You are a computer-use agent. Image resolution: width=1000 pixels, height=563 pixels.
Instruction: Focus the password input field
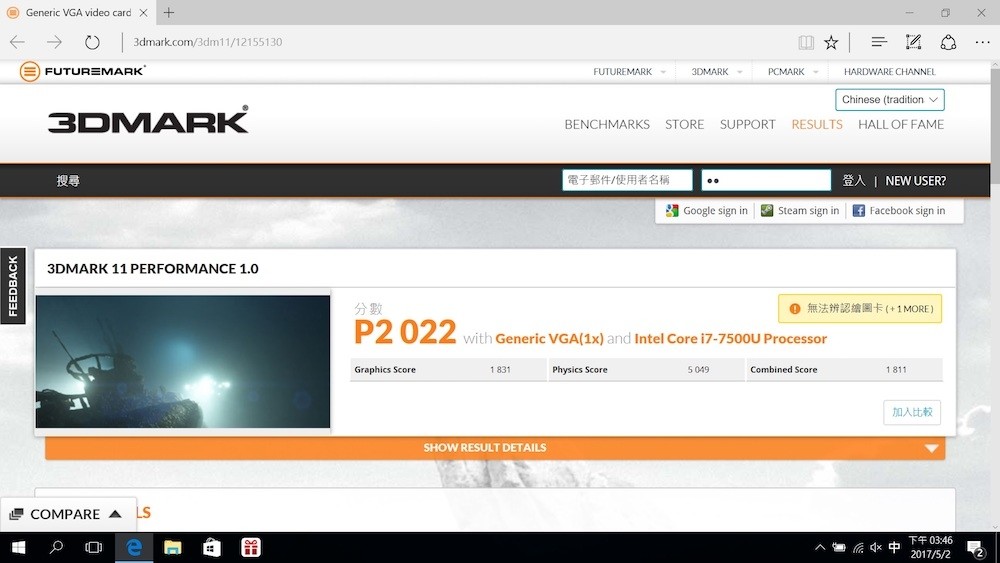(766, 180)
